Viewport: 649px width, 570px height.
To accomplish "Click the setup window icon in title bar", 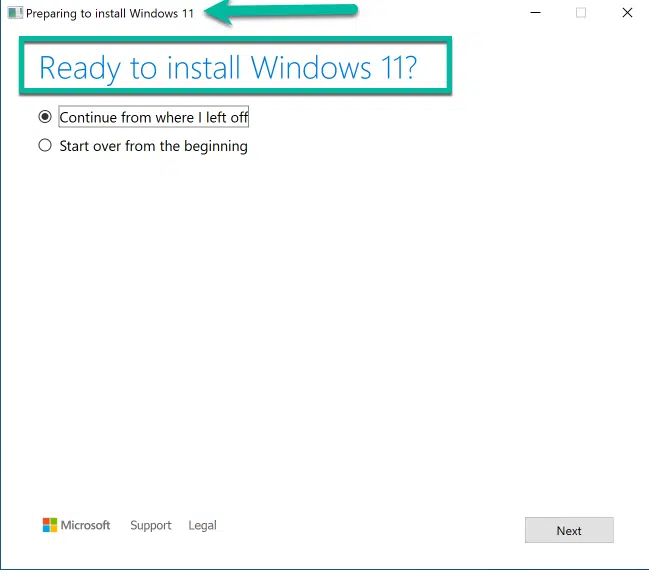I will (15, 13).
